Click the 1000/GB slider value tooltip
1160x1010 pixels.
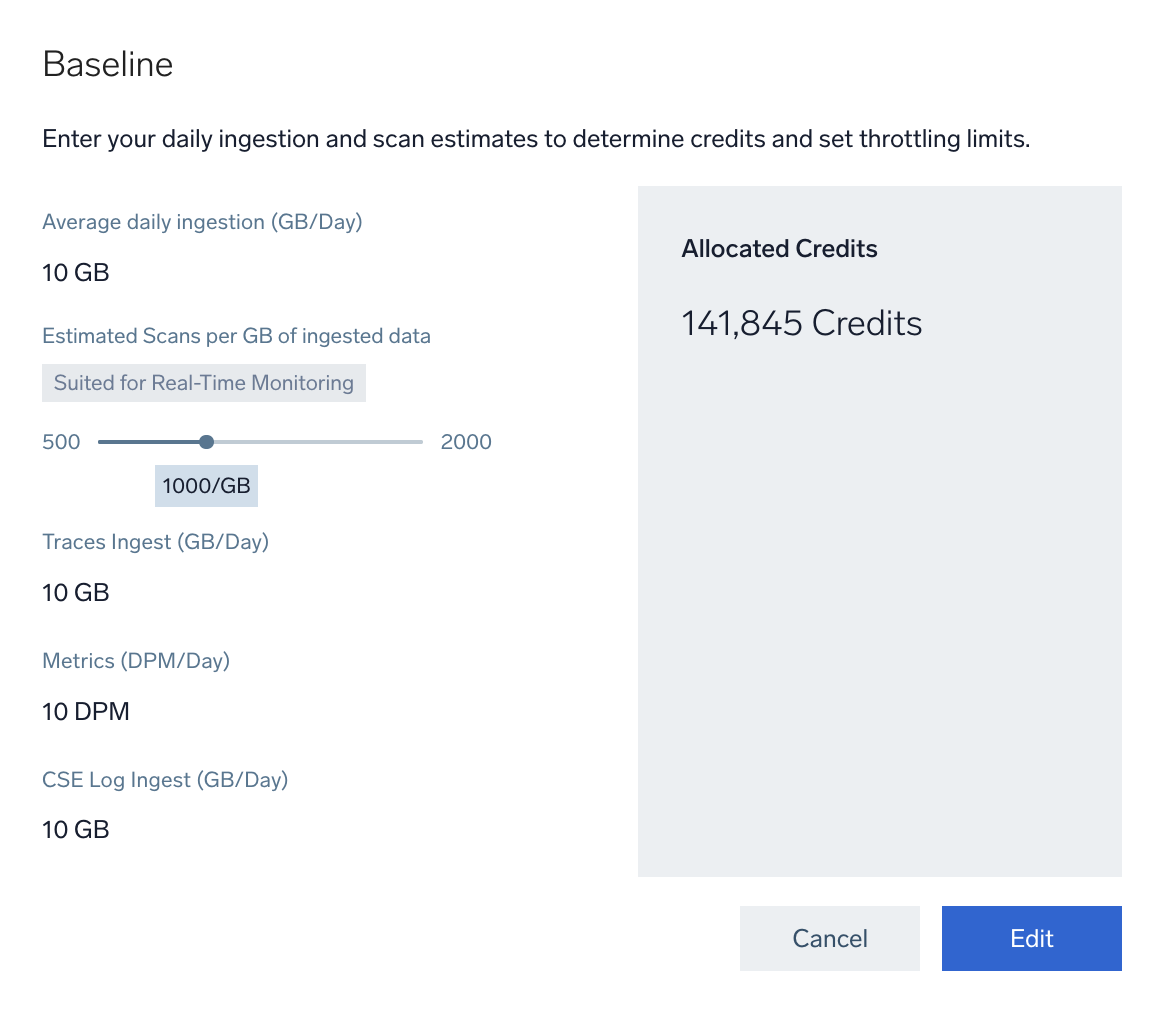206,486
